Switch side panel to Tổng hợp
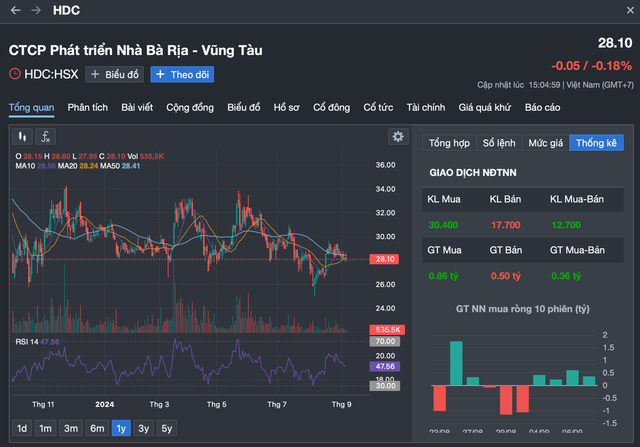This screenshot has width=640, height=447. [x=449, y=143]
